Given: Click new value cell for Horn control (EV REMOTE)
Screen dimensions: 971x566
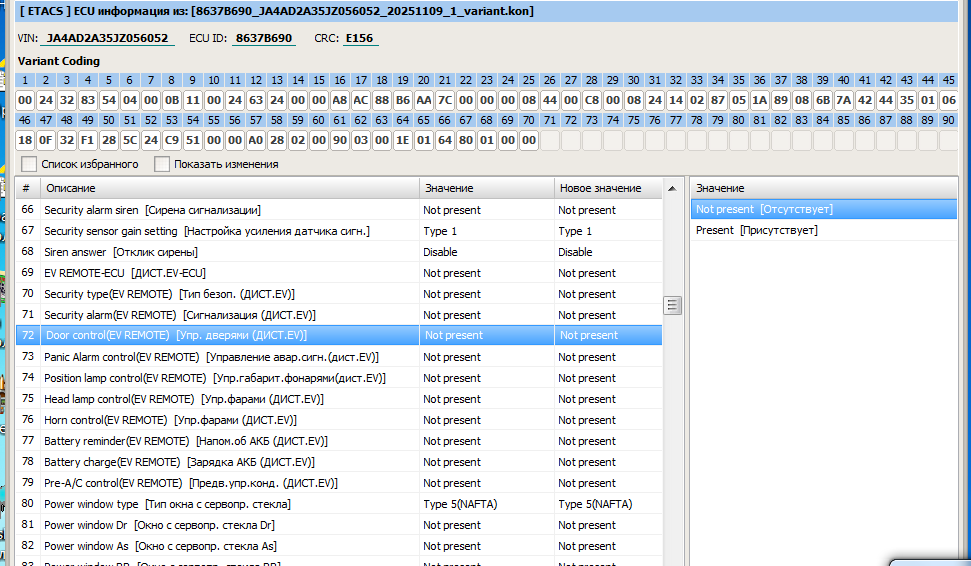Looking at the screenshot, I should 606,420.
